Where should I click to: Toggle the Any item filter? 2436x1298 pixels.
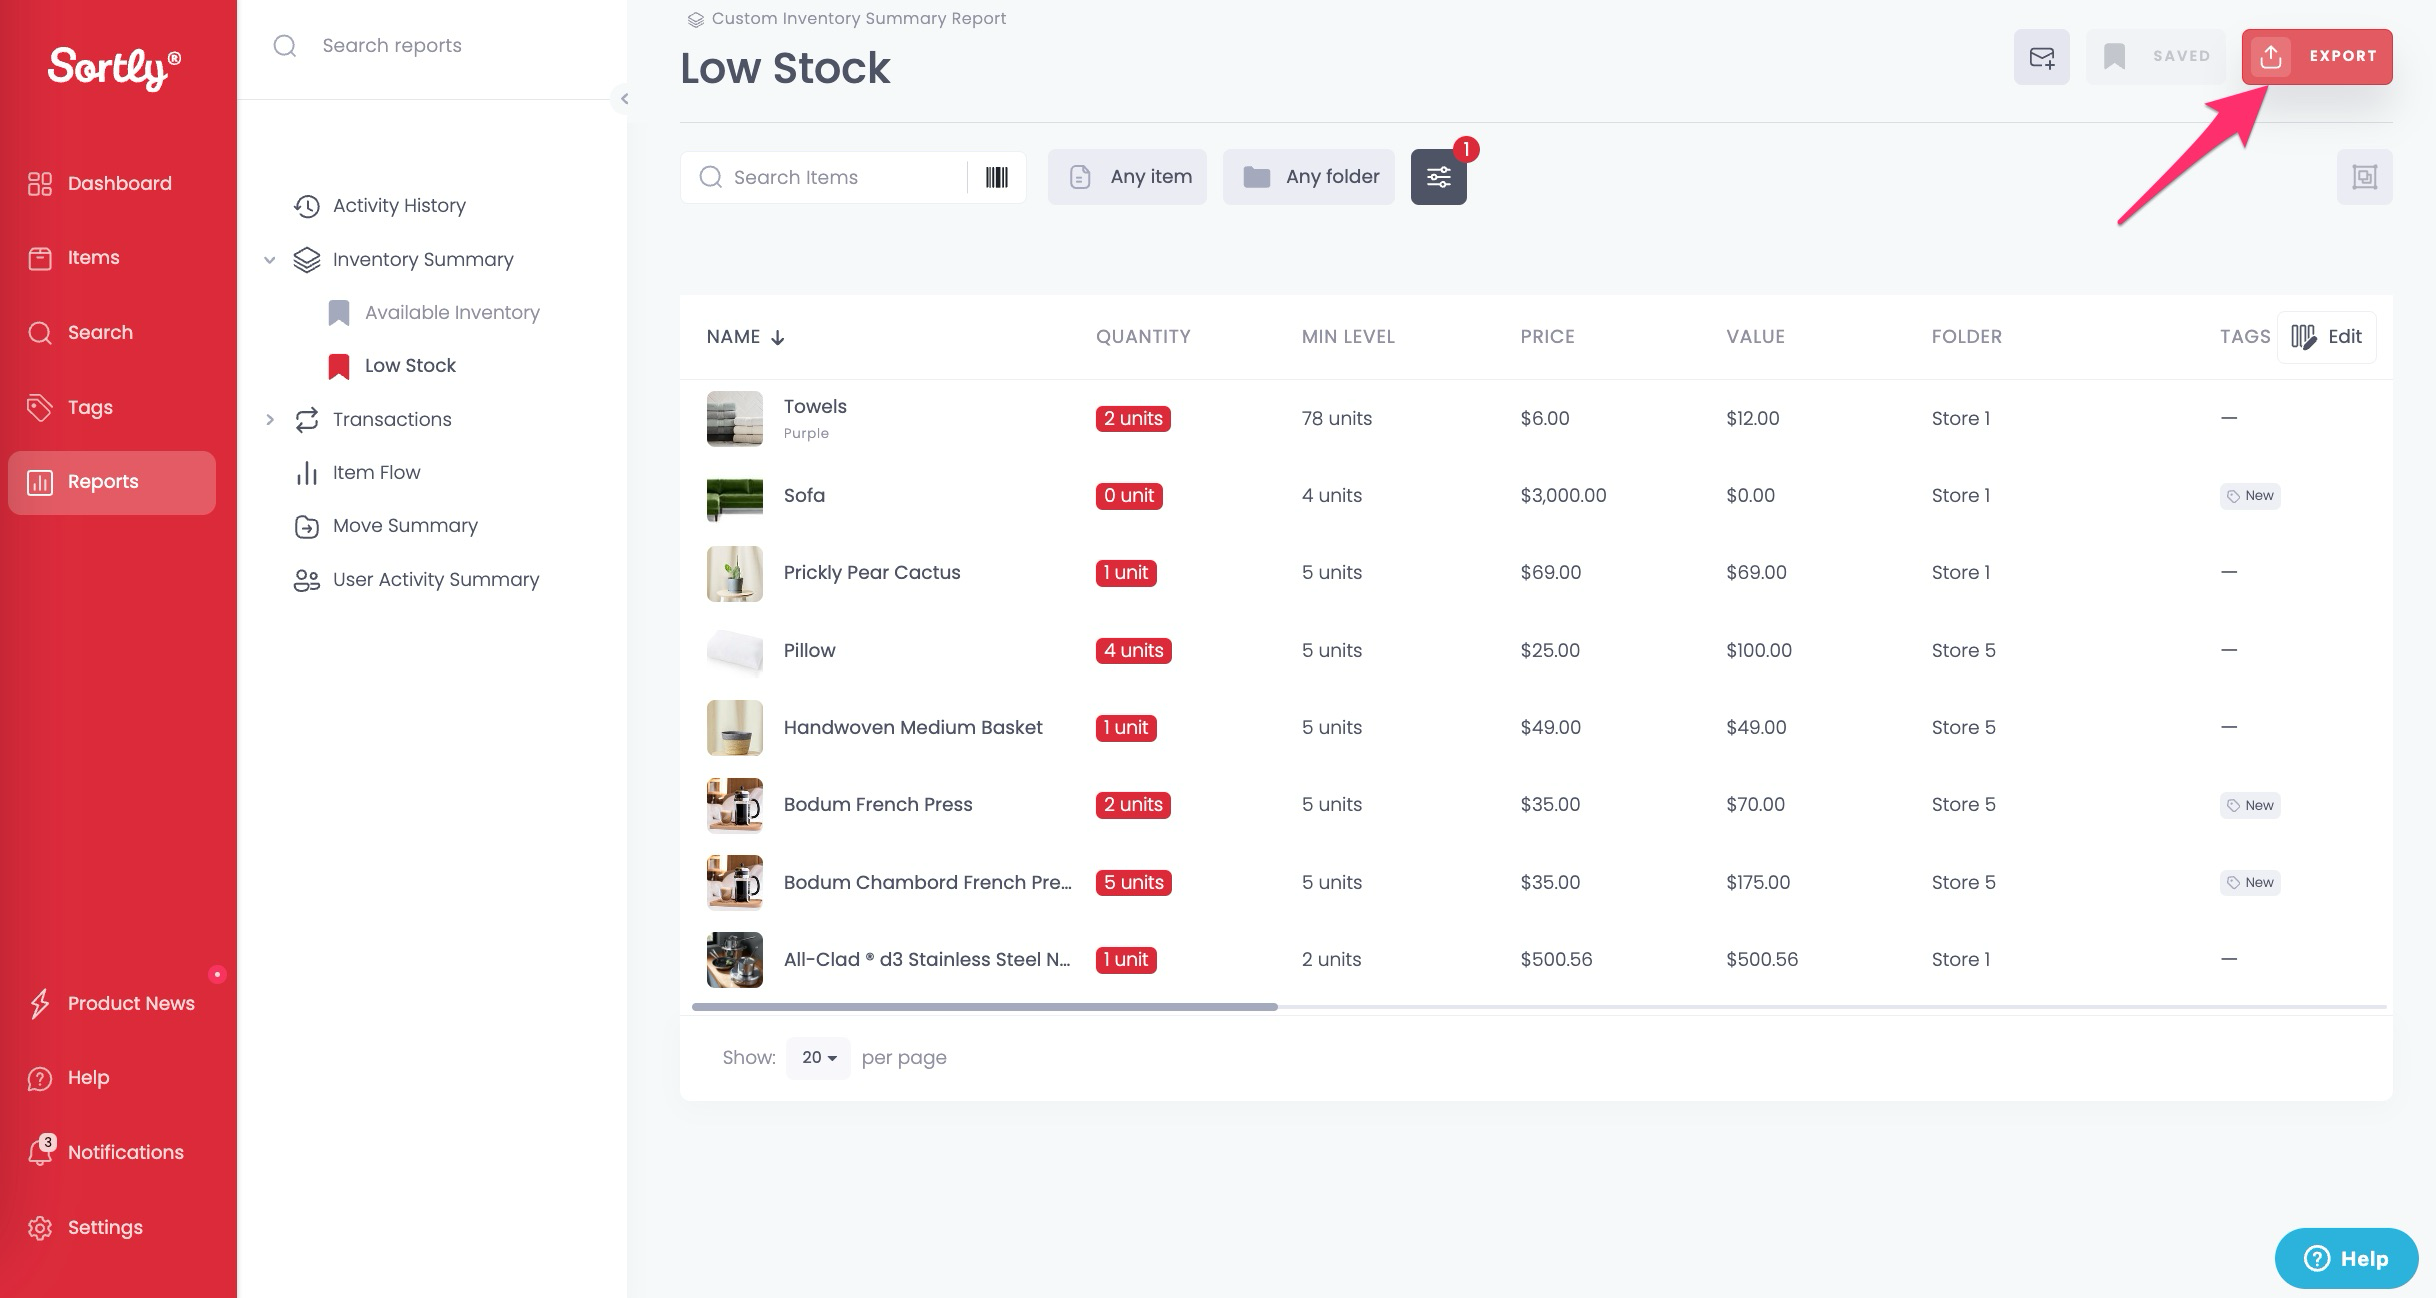(x=1127, y=176)
